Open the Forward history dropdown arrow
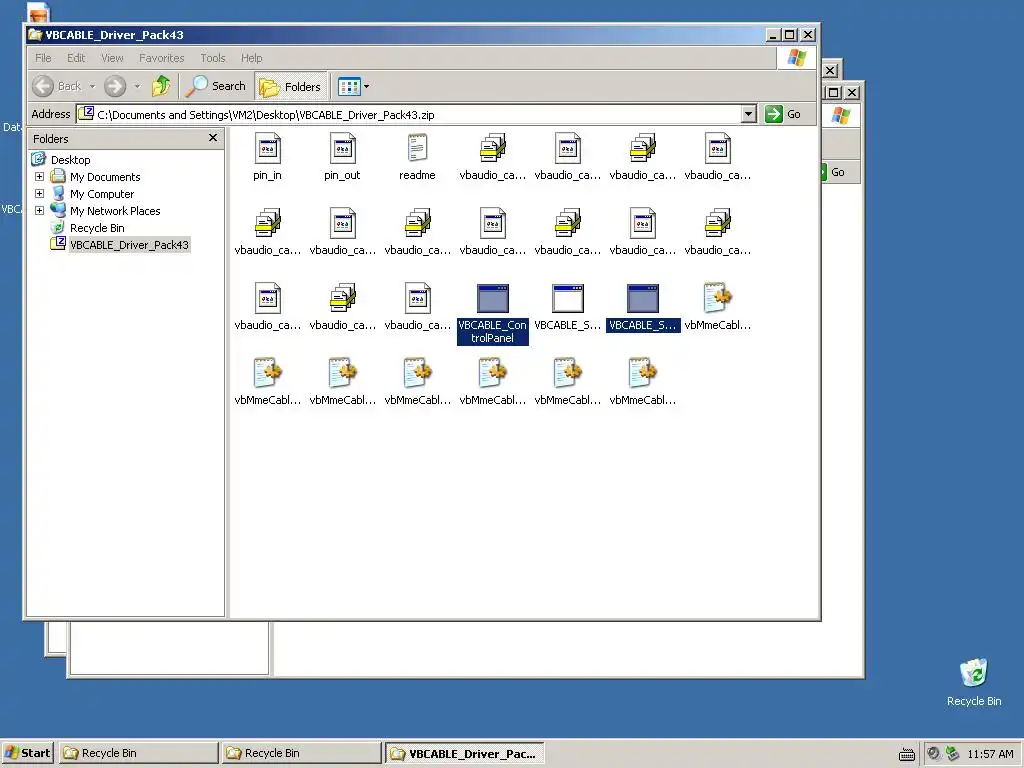 pos(137,86)
